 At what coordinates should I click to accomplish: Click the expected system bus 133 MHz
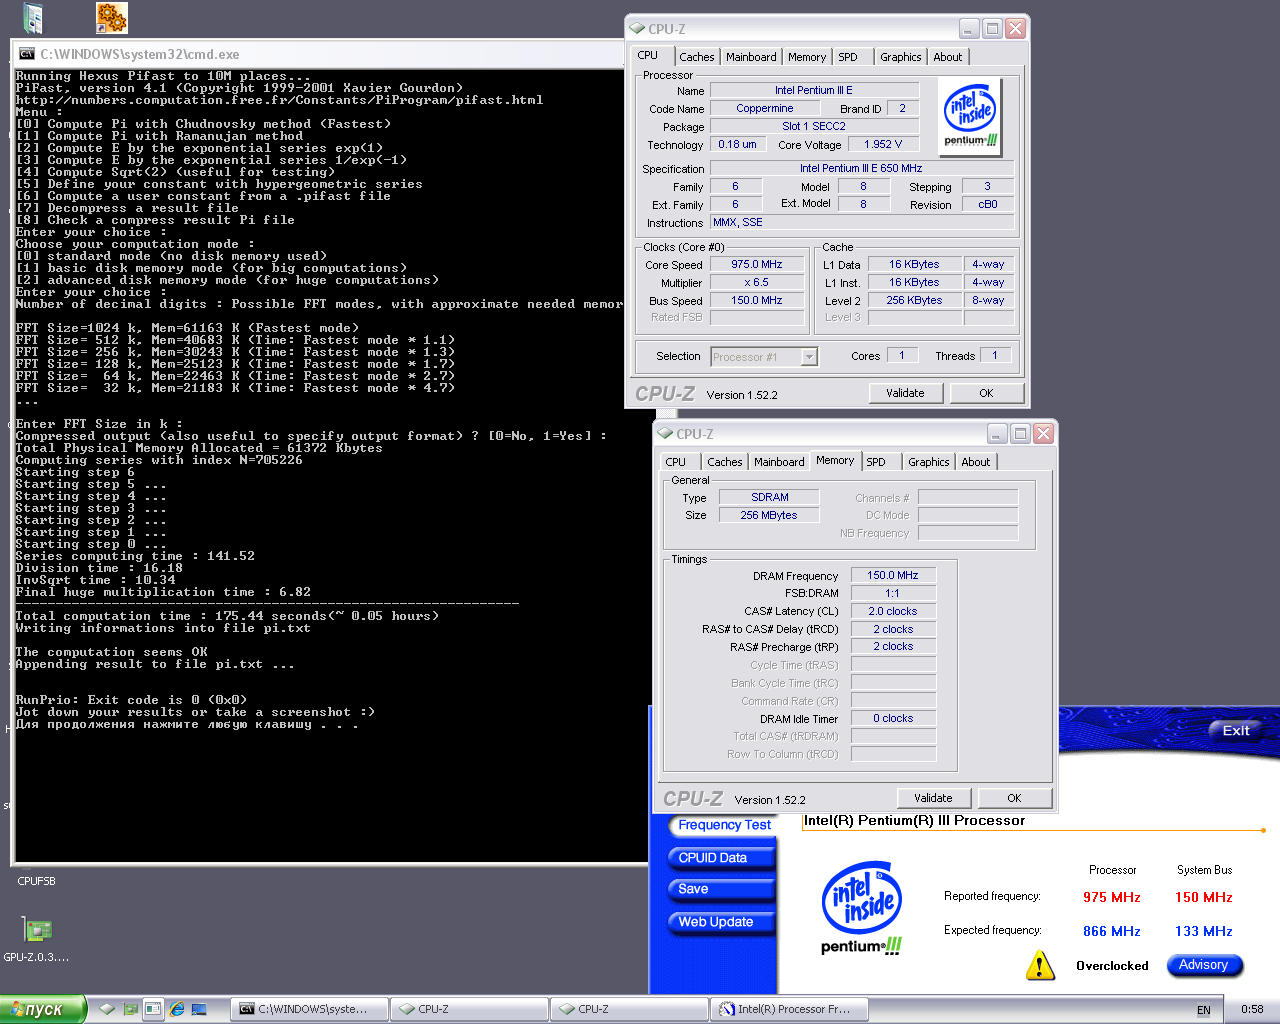tap(1204, 931)
